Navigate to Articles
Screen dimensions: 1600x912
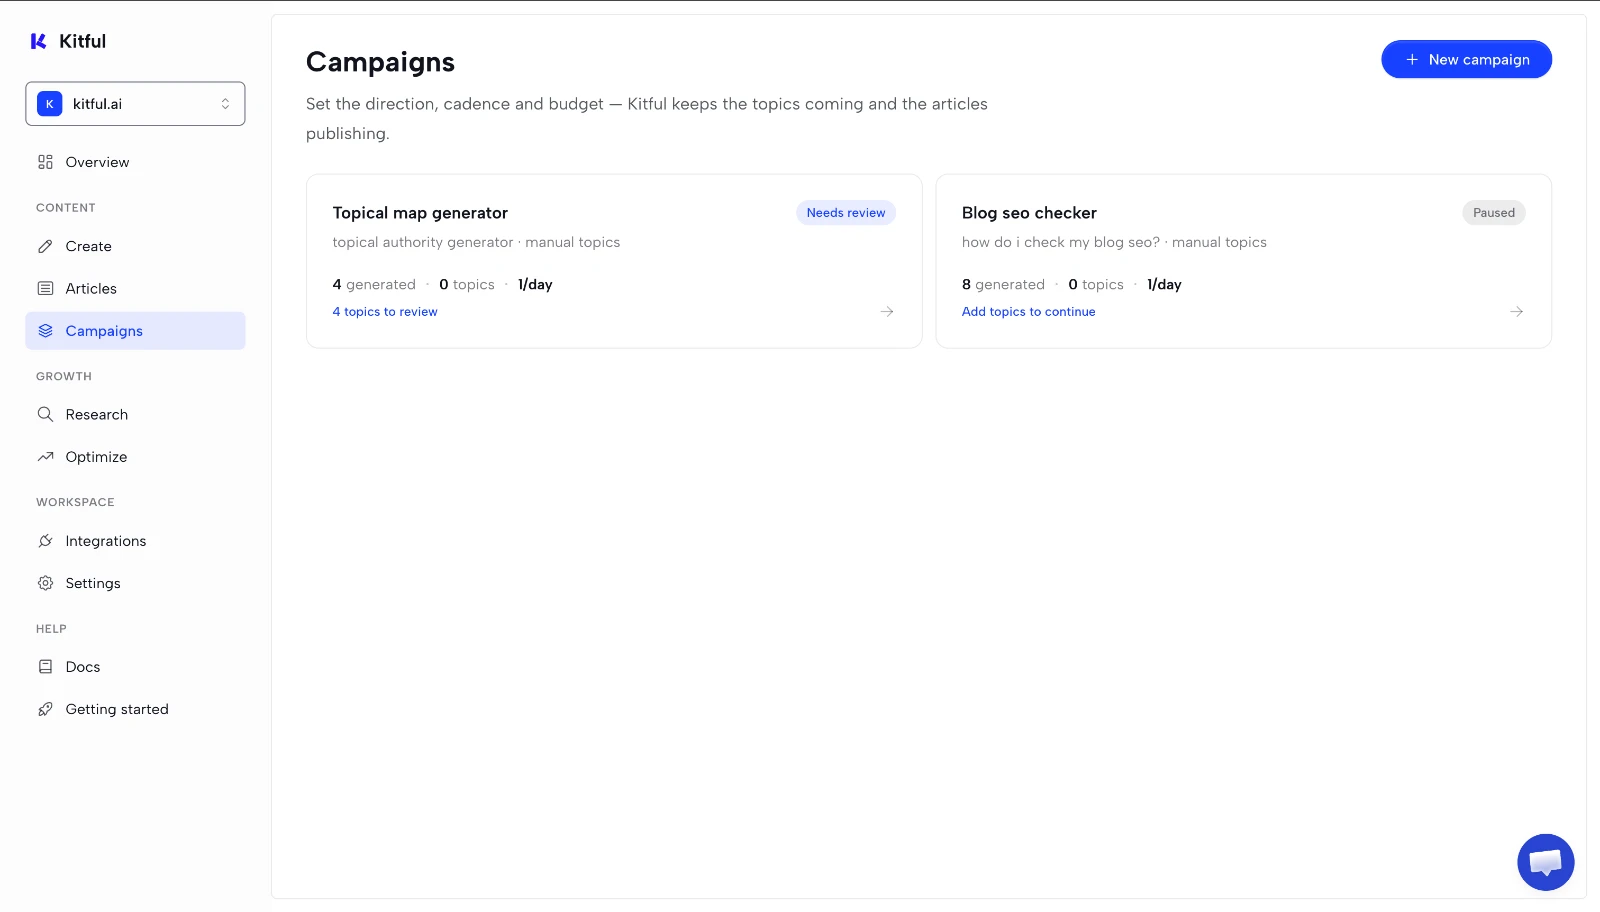coord(135,289)
